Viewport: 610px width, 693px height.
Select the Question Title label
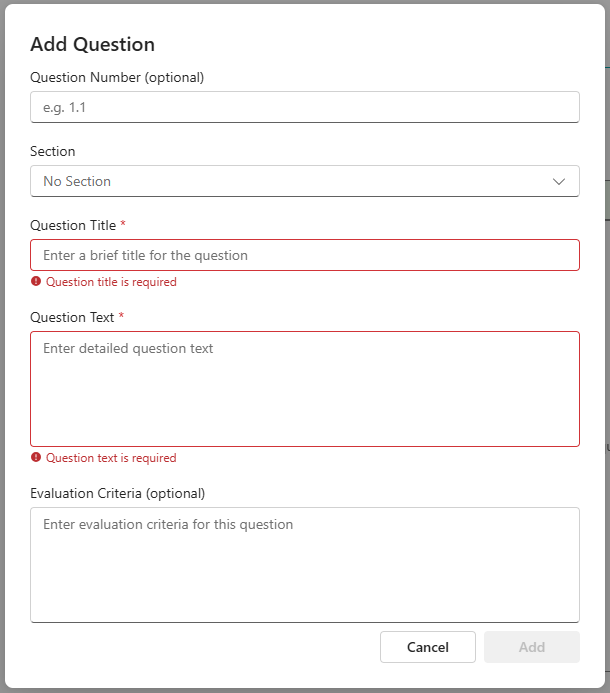tap(73, 225)
